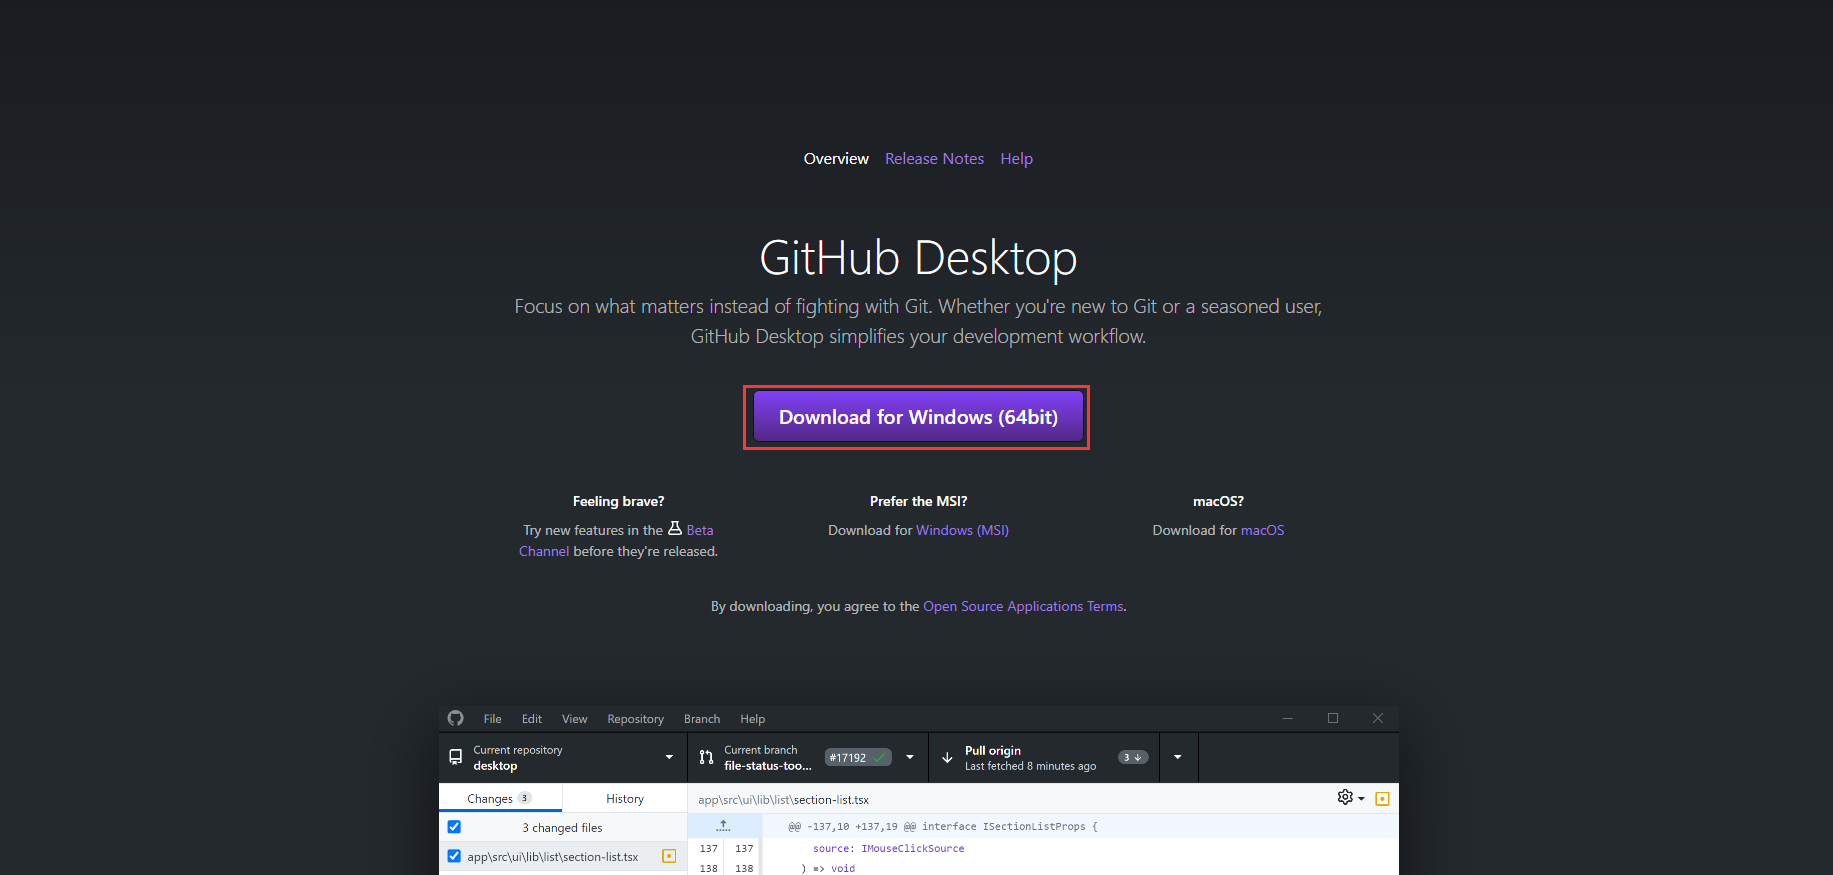Click modified status icon beside section-list.tsx row

coord(669,856)
